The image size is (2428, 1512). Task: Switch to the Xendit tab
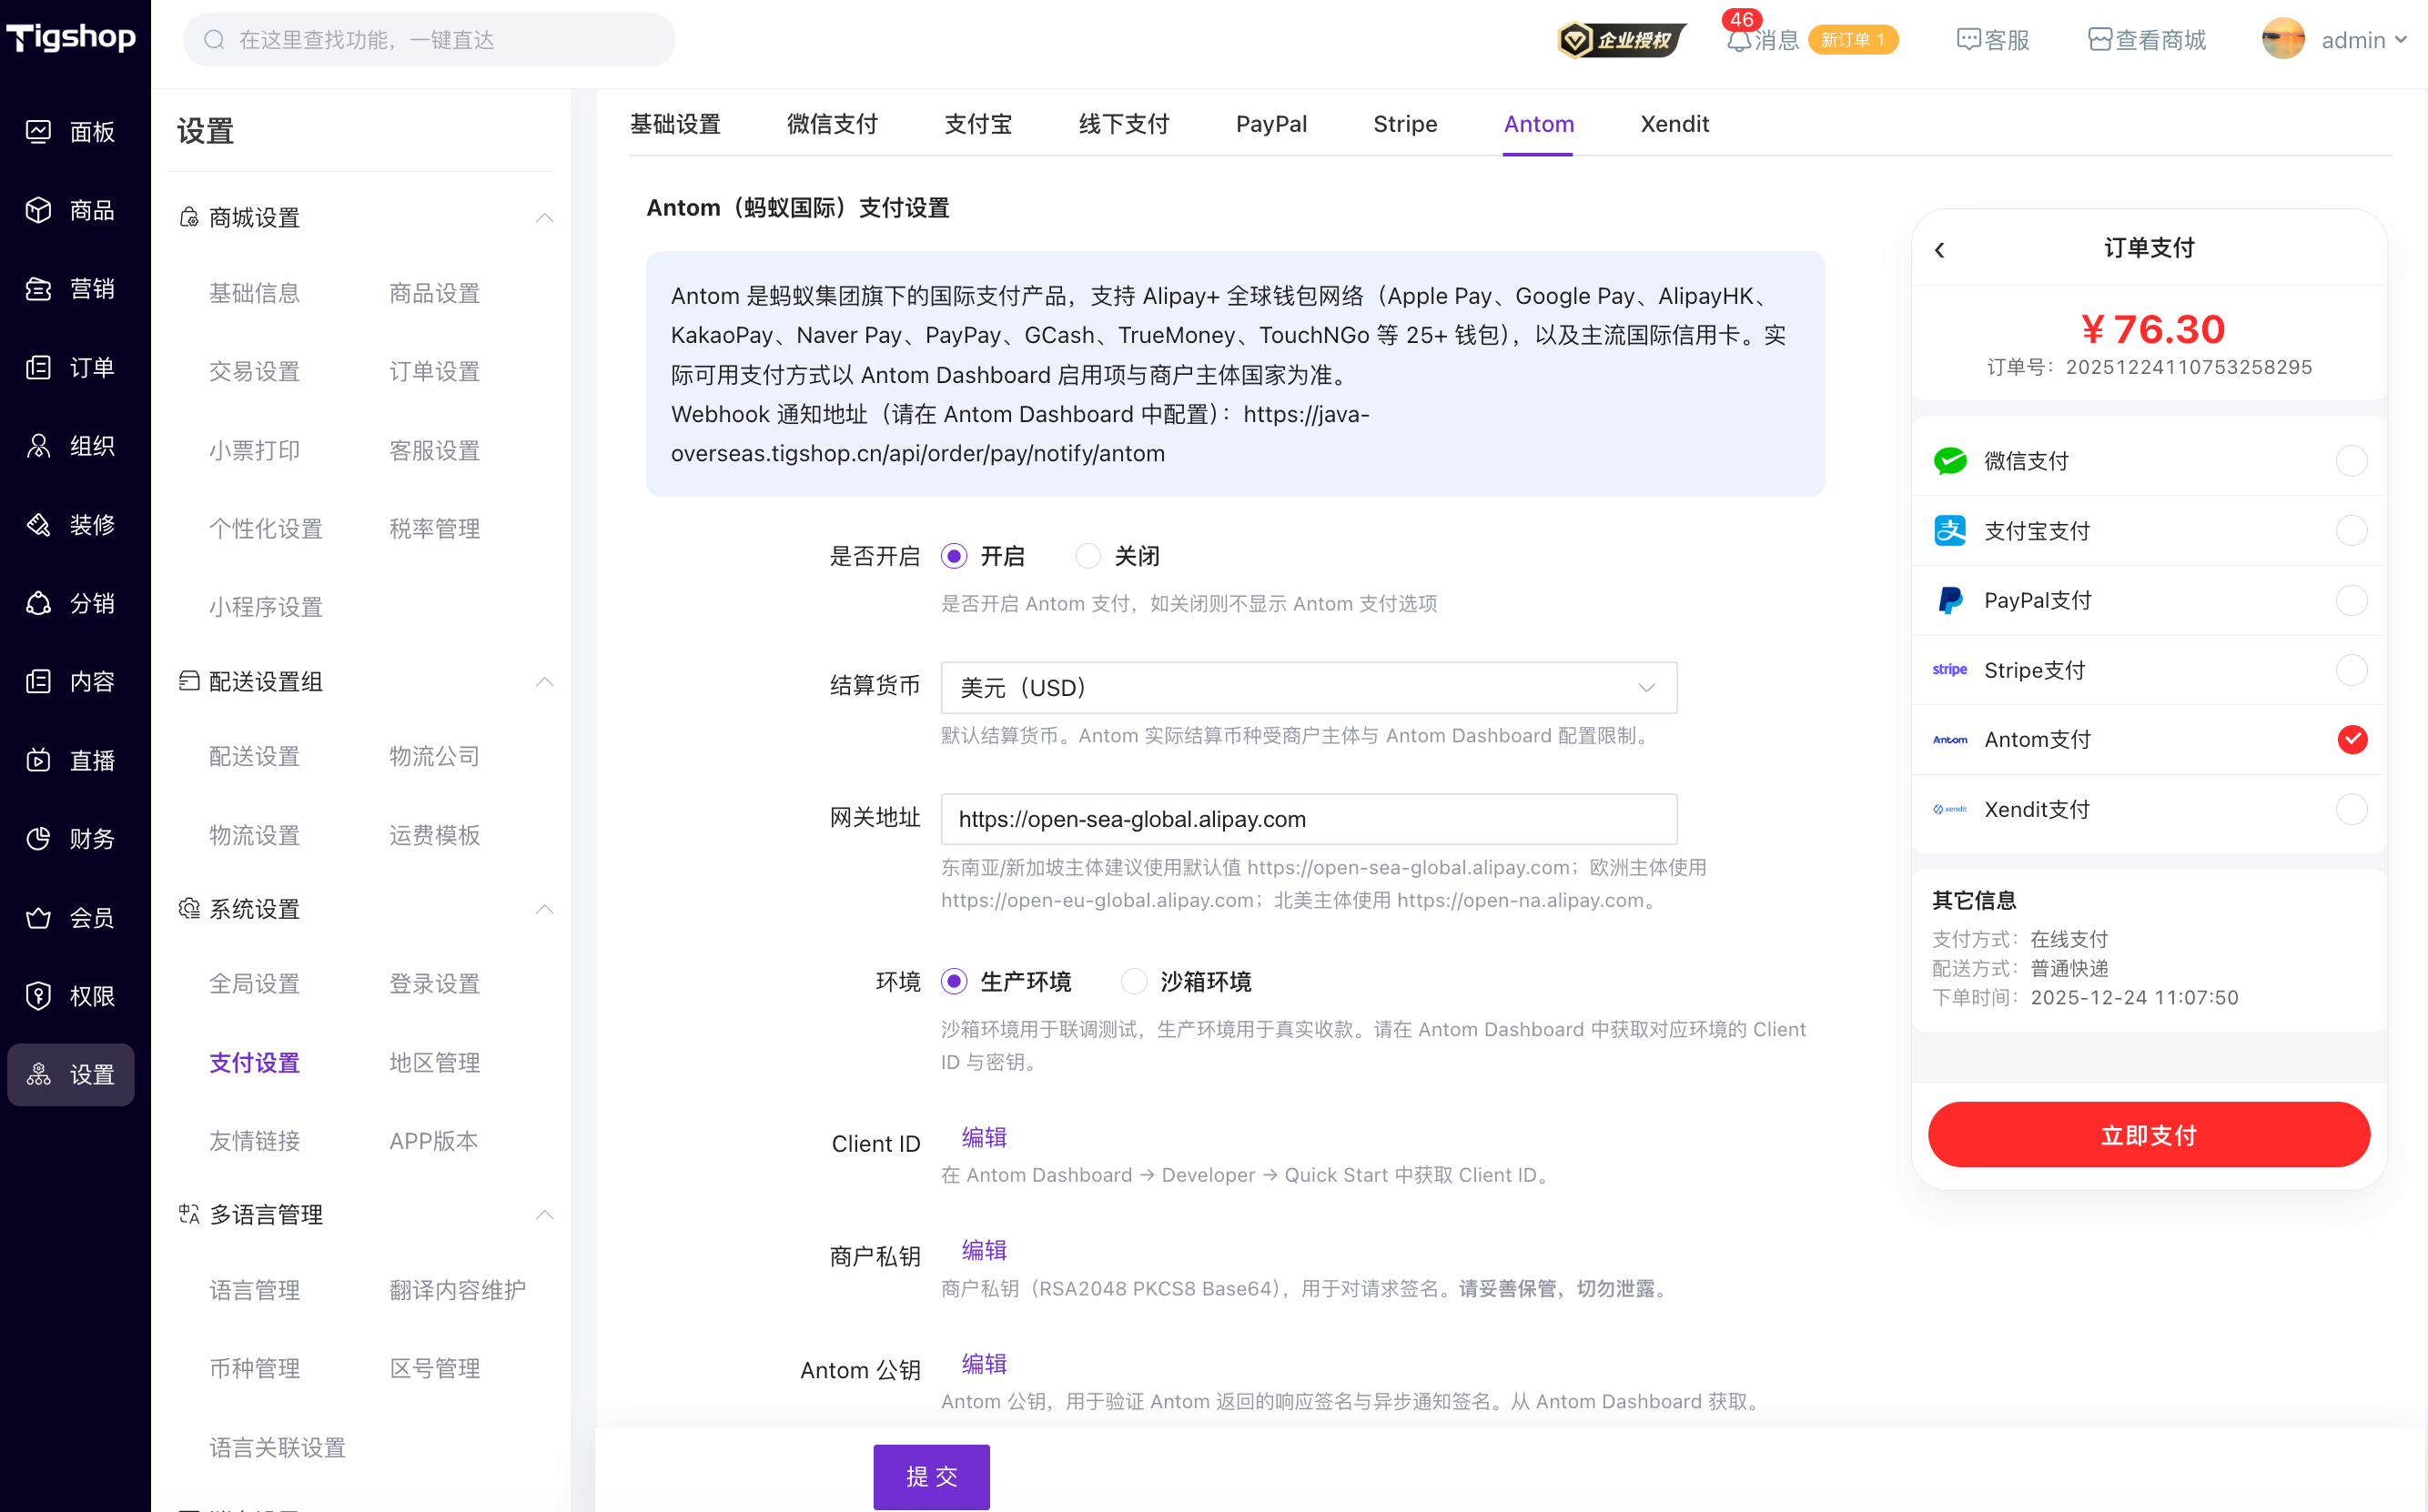pyautogui.click(x=1674, y=124)
